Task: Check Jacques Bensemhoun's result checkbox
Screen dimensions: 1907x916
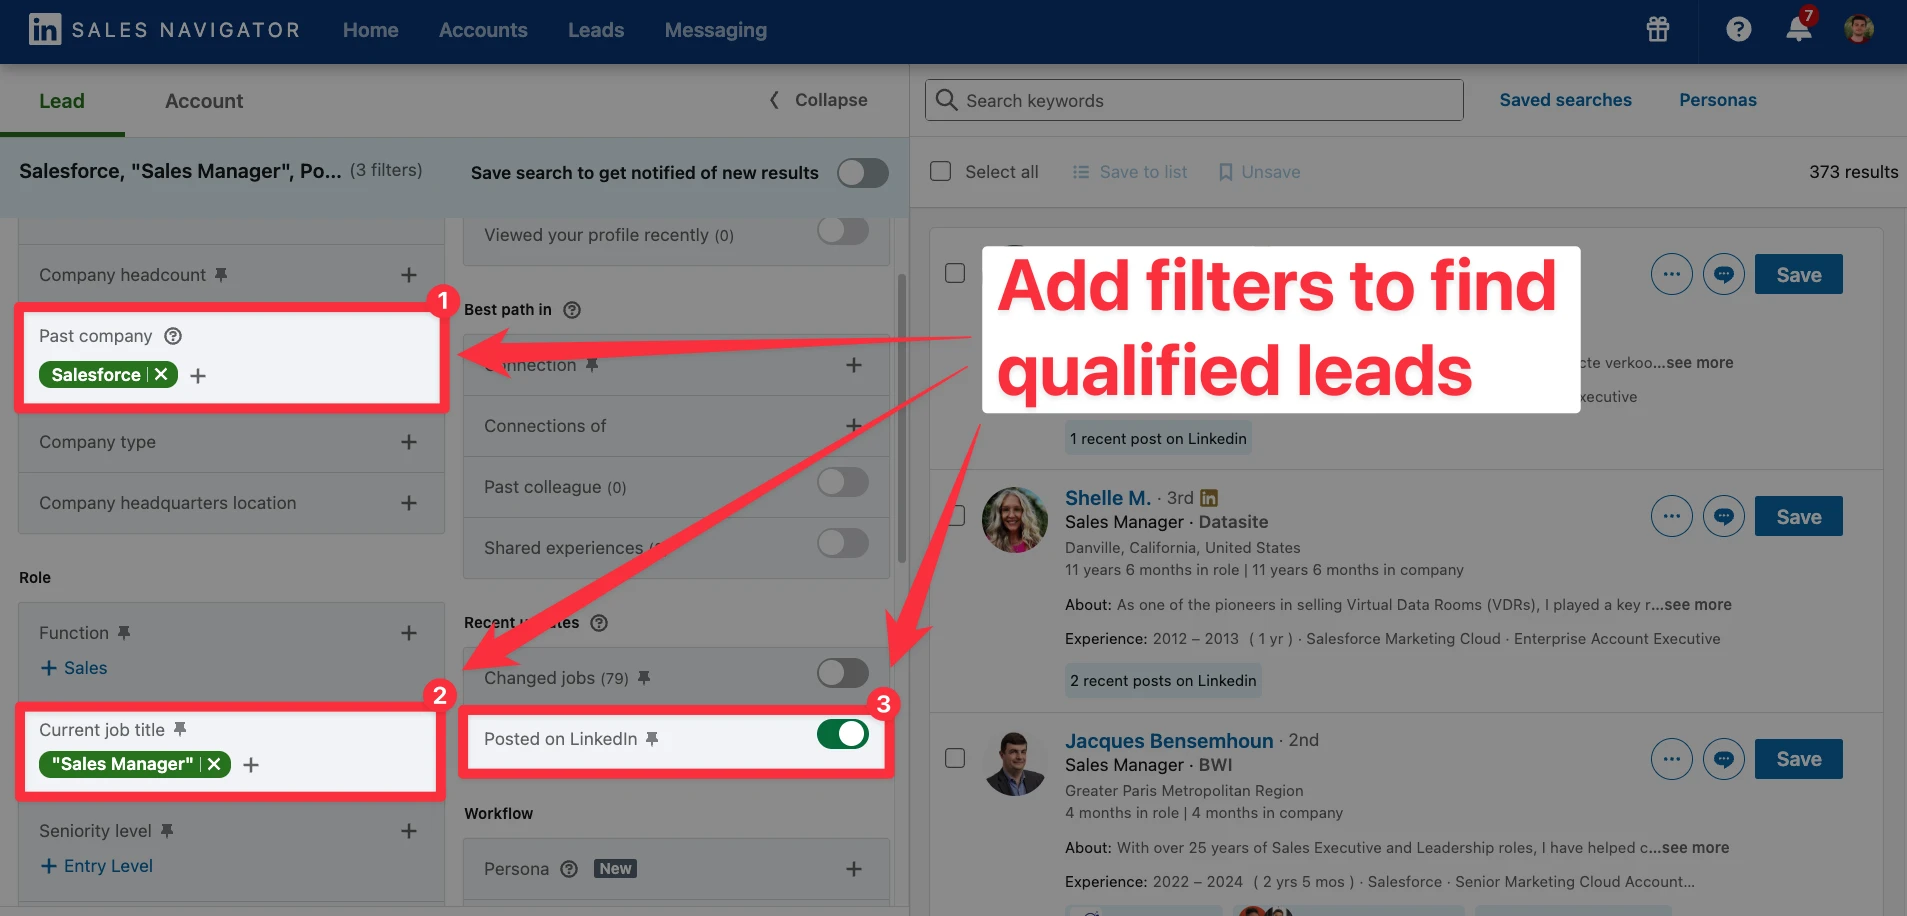Action: pyautogui.click(x=955, y=758)
